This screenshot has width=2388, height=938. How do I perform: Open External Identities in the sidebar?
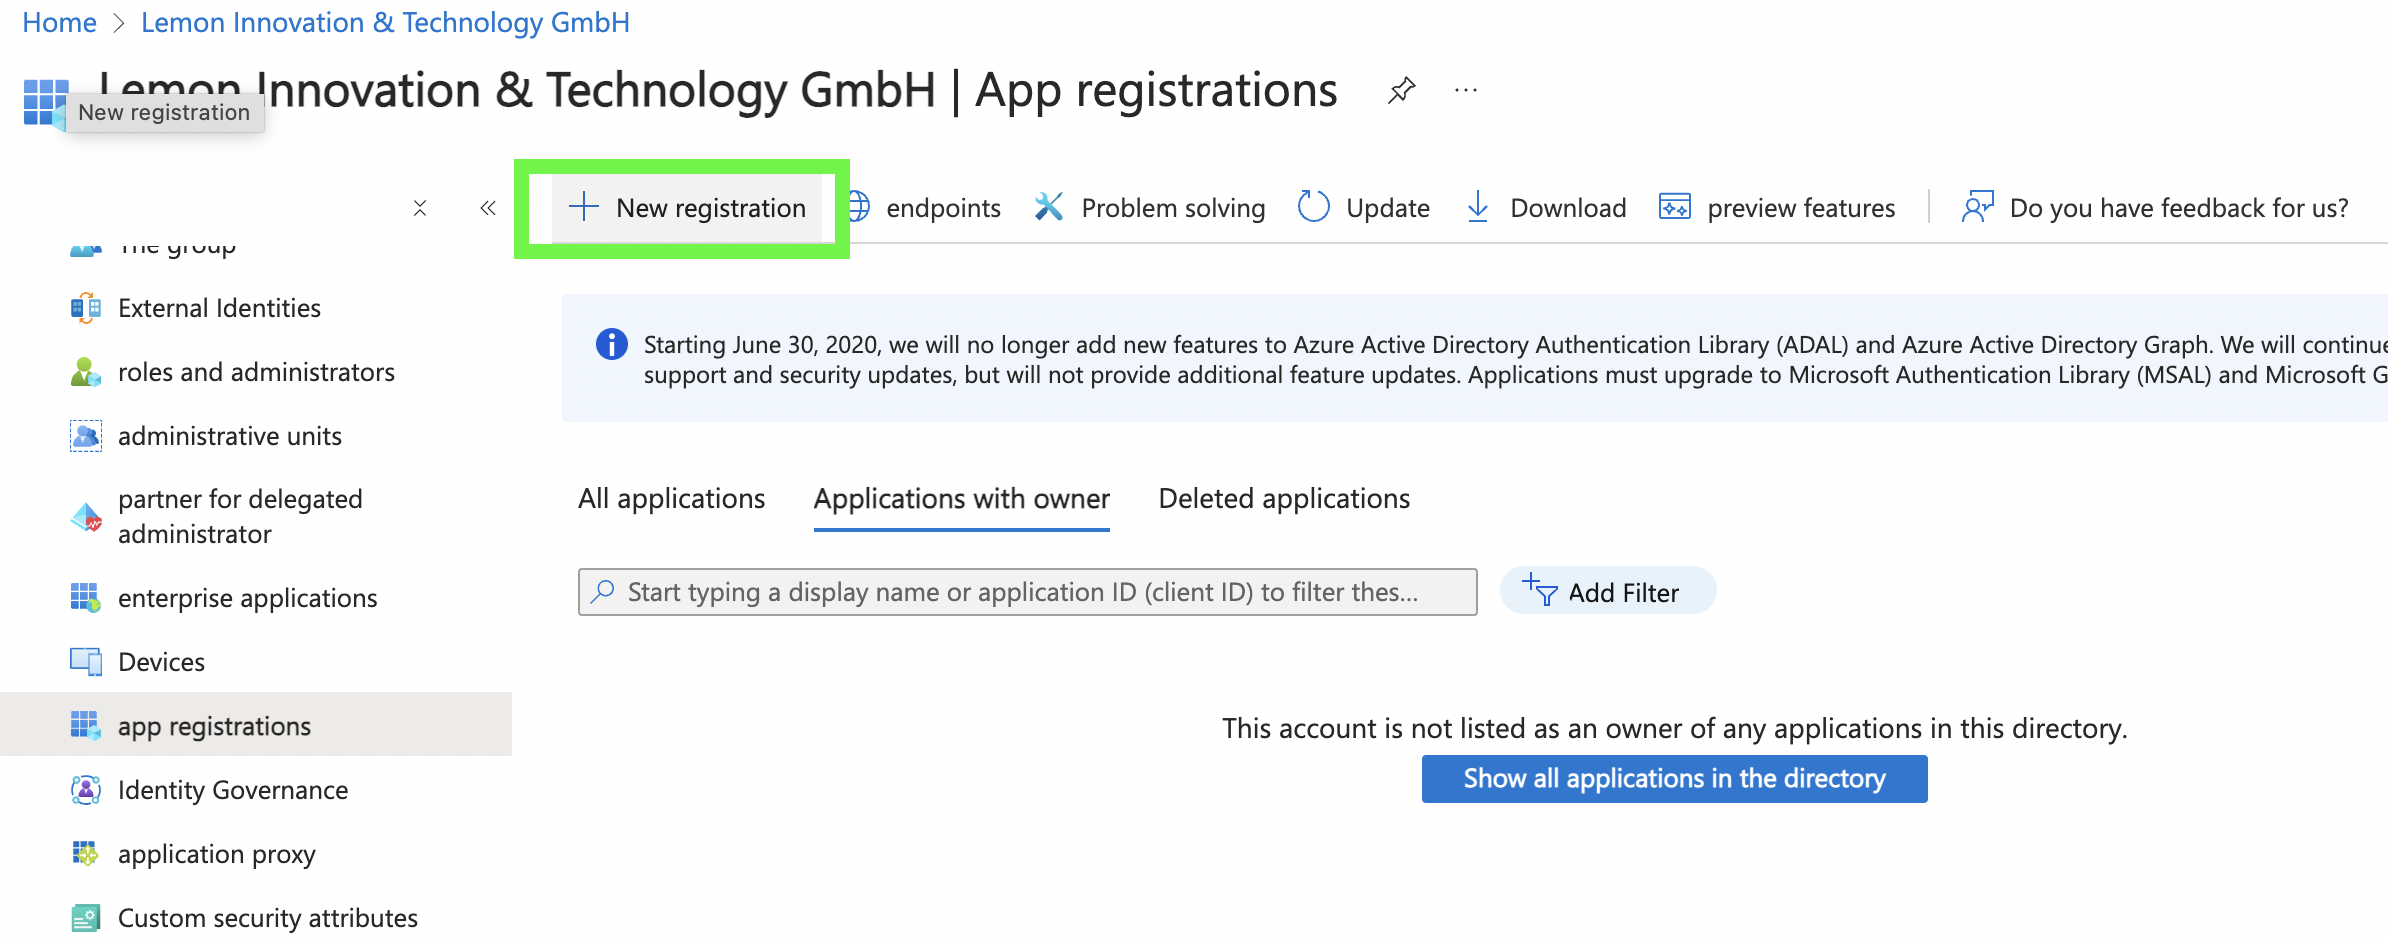(x=219, y=308)
